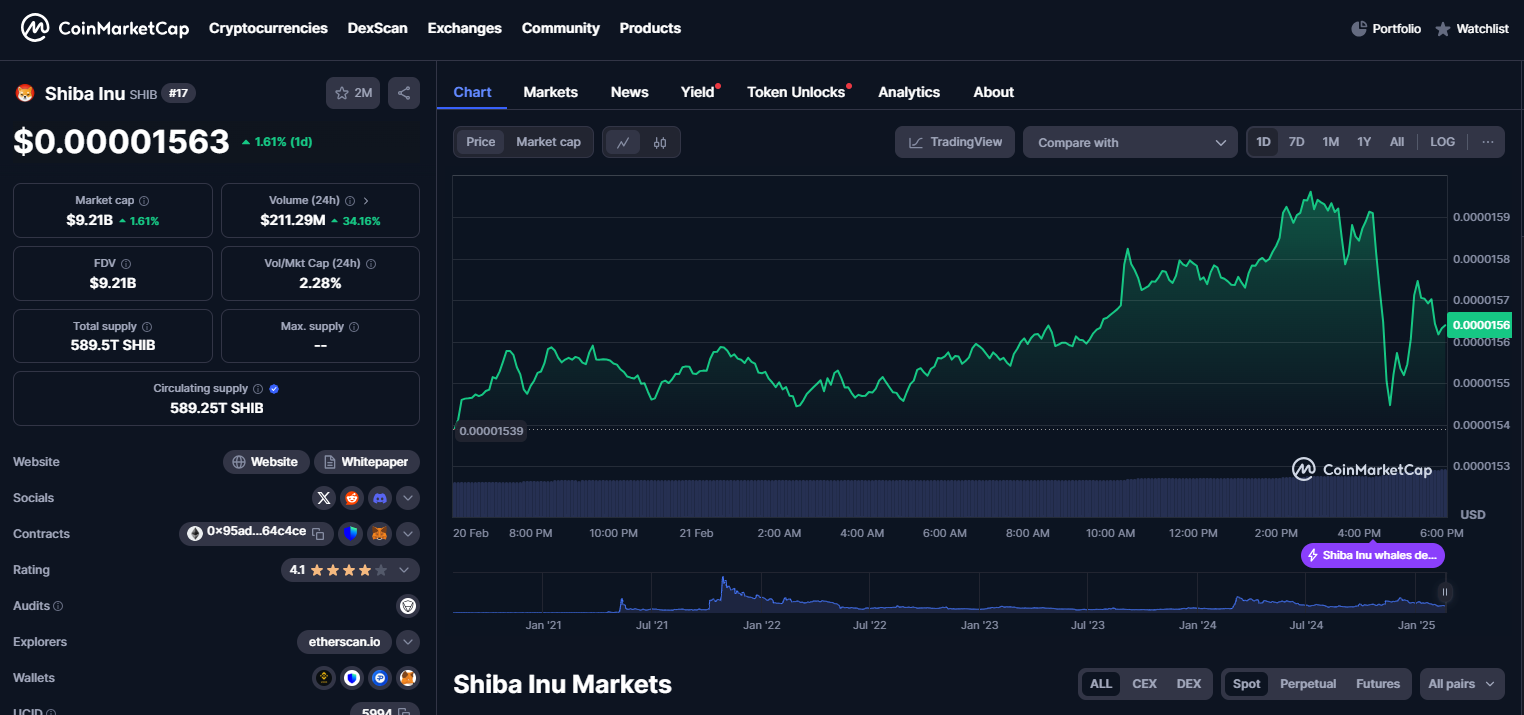Viewport: 1524px width, 715px height.
Task: Set chart range to All
Action: [1397, 142]
